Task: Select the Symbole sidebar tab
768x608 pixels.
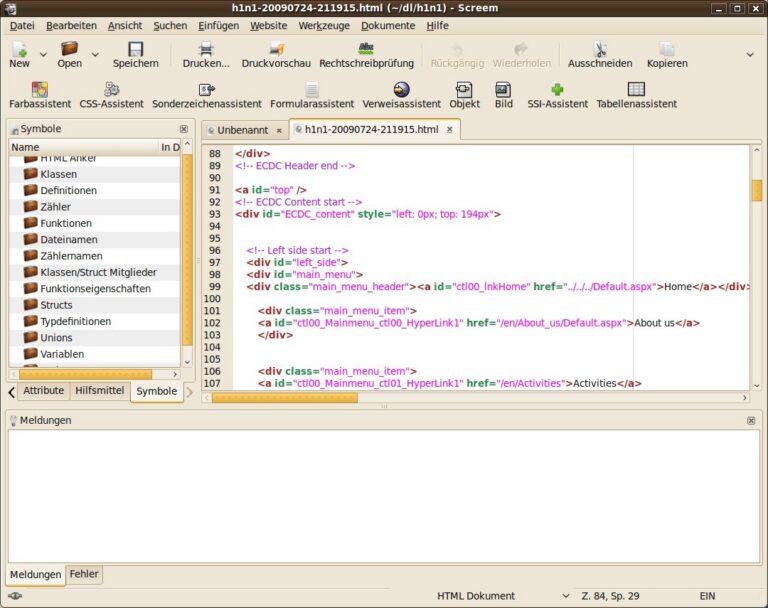Action: click(157, 391)
